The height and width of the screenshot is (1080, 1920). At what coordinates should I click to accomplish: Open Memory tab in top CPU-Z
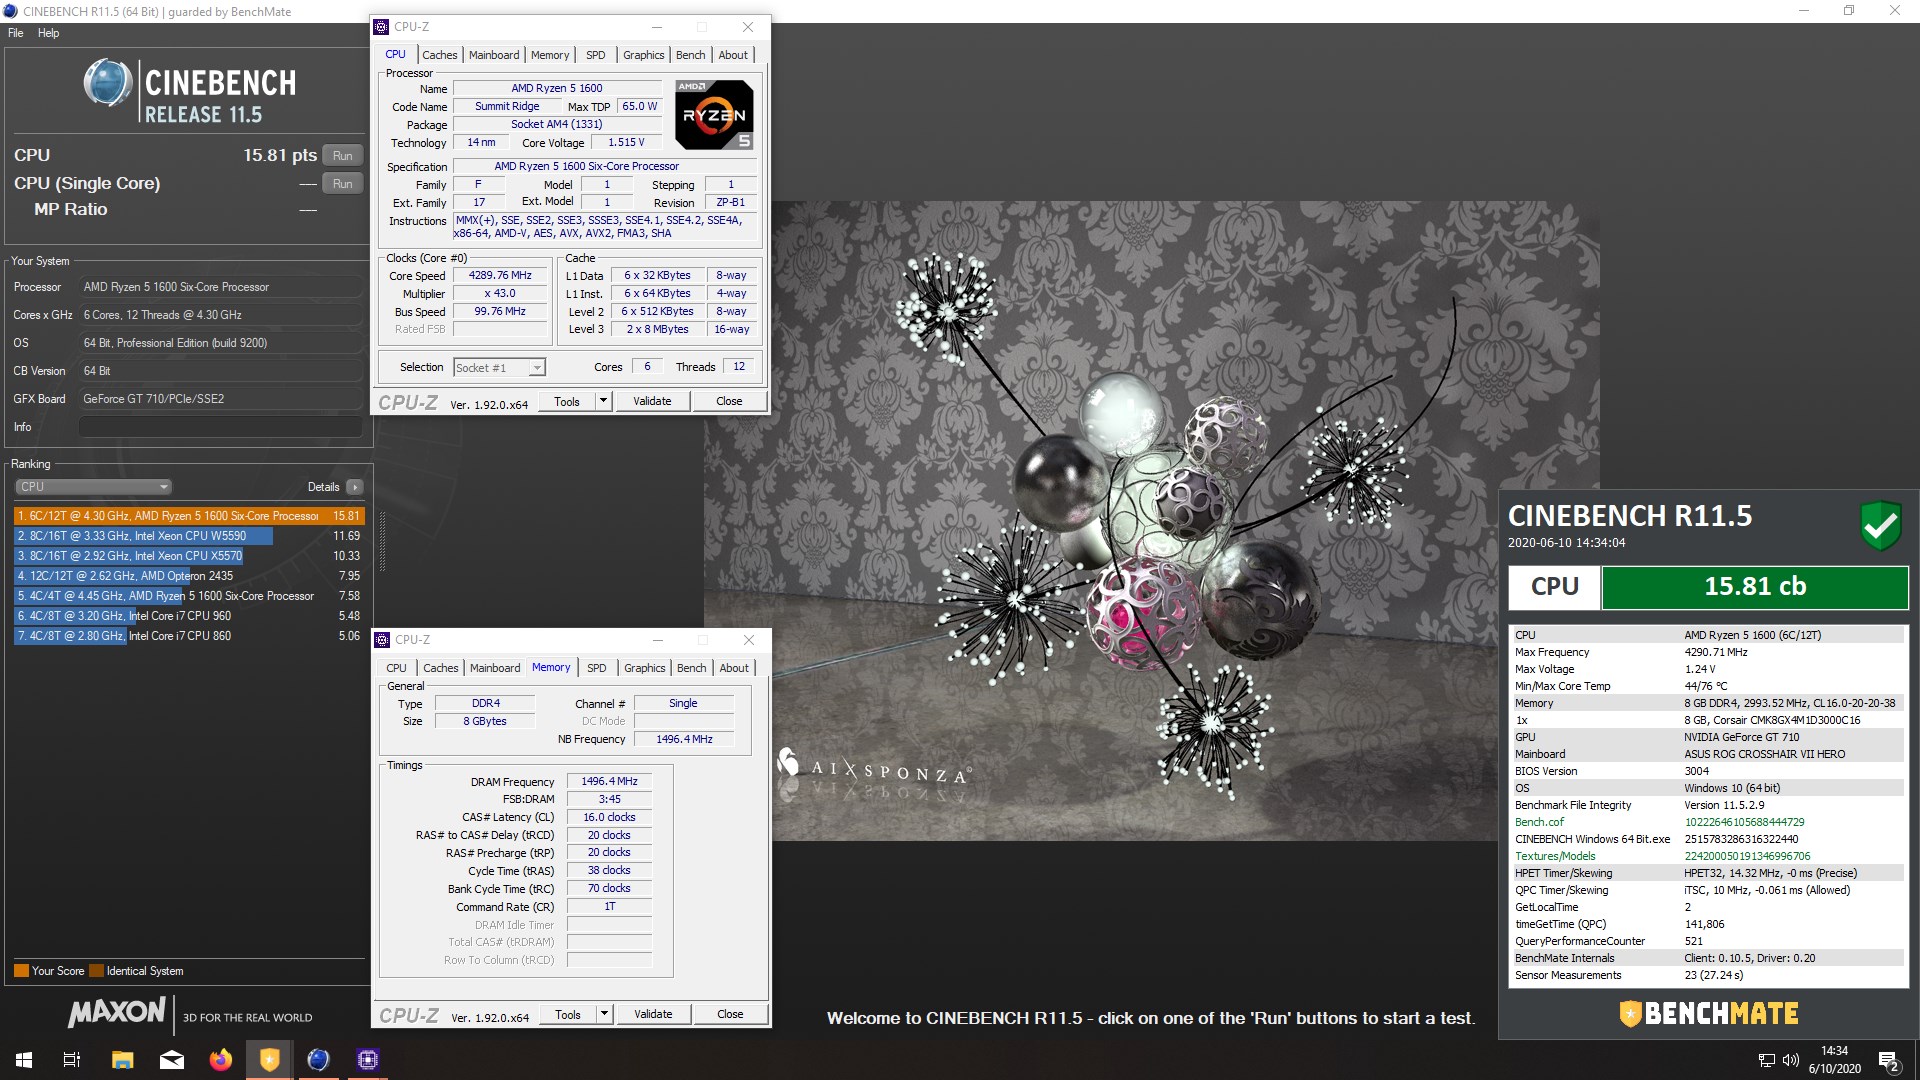[550, 55]
